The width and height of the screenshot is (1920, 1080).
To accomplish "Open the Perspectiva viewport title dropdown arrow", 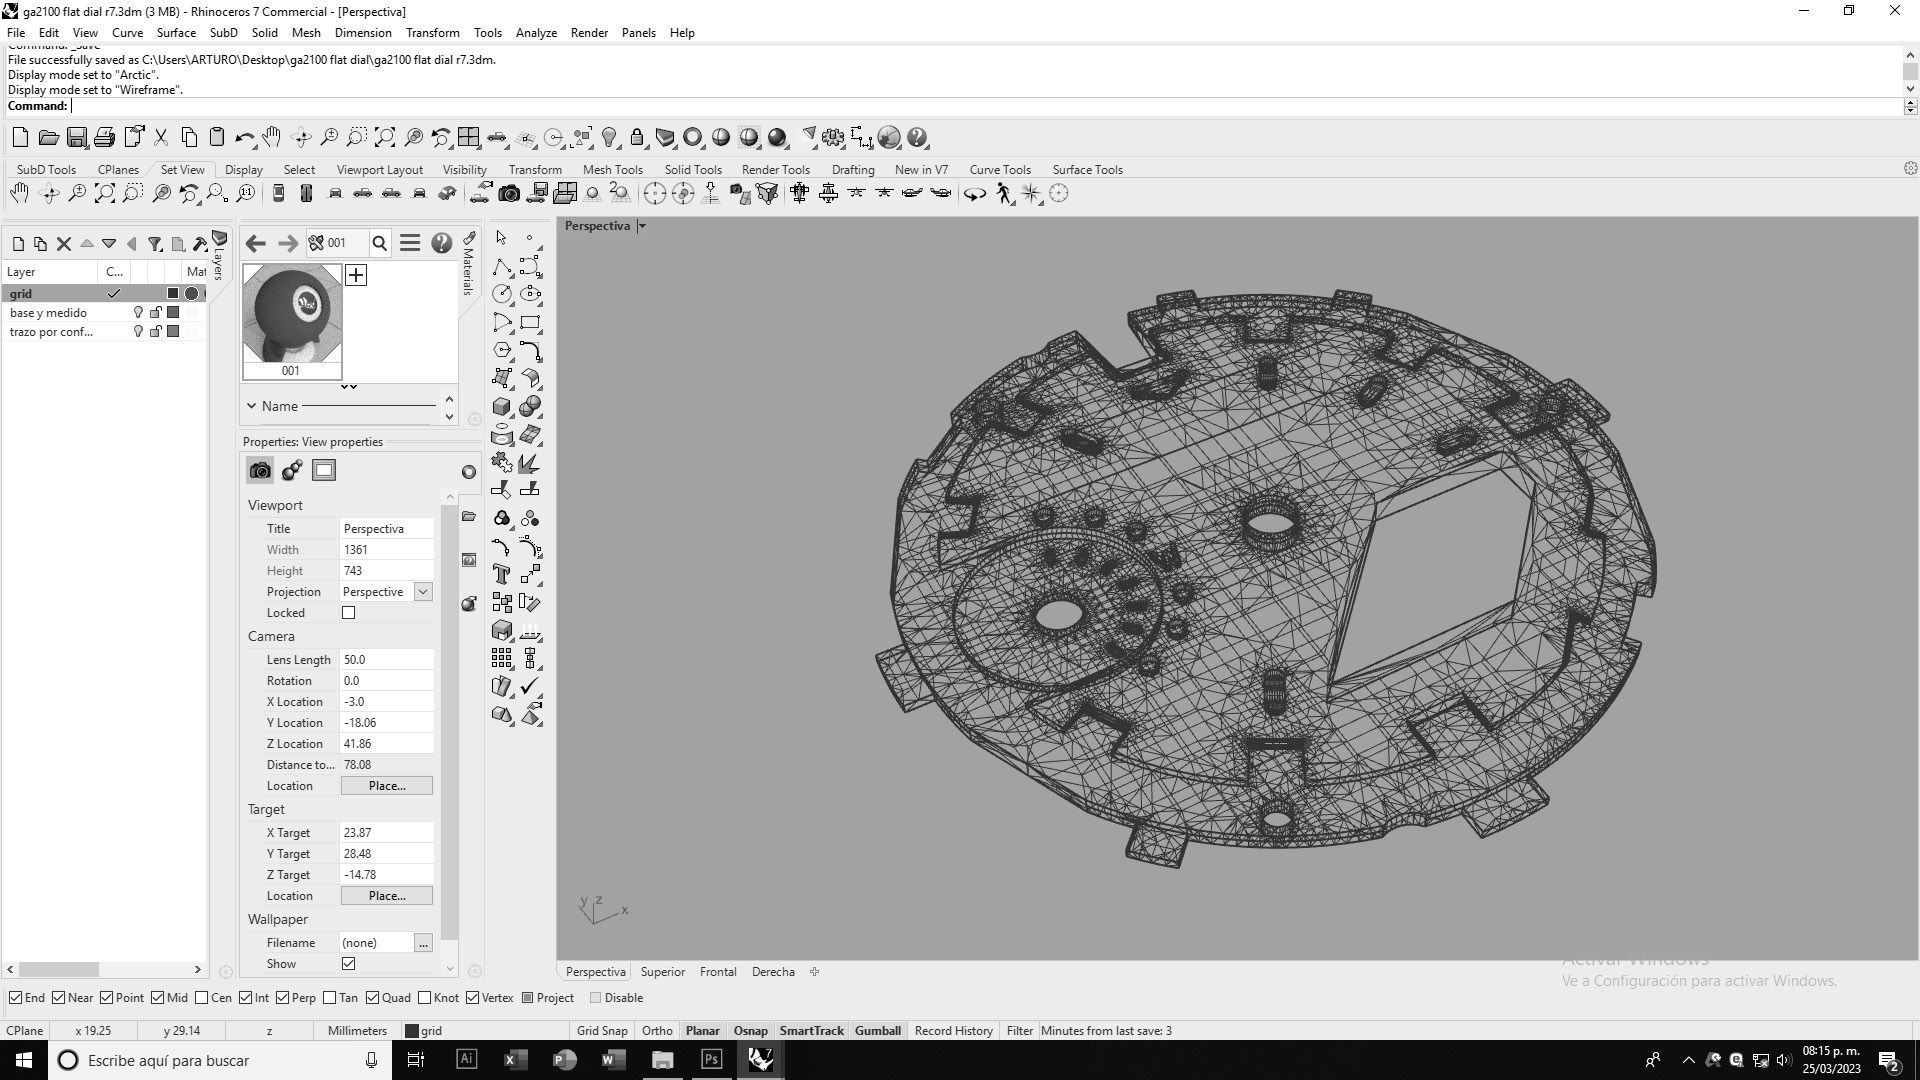I will tap(642, 226).
